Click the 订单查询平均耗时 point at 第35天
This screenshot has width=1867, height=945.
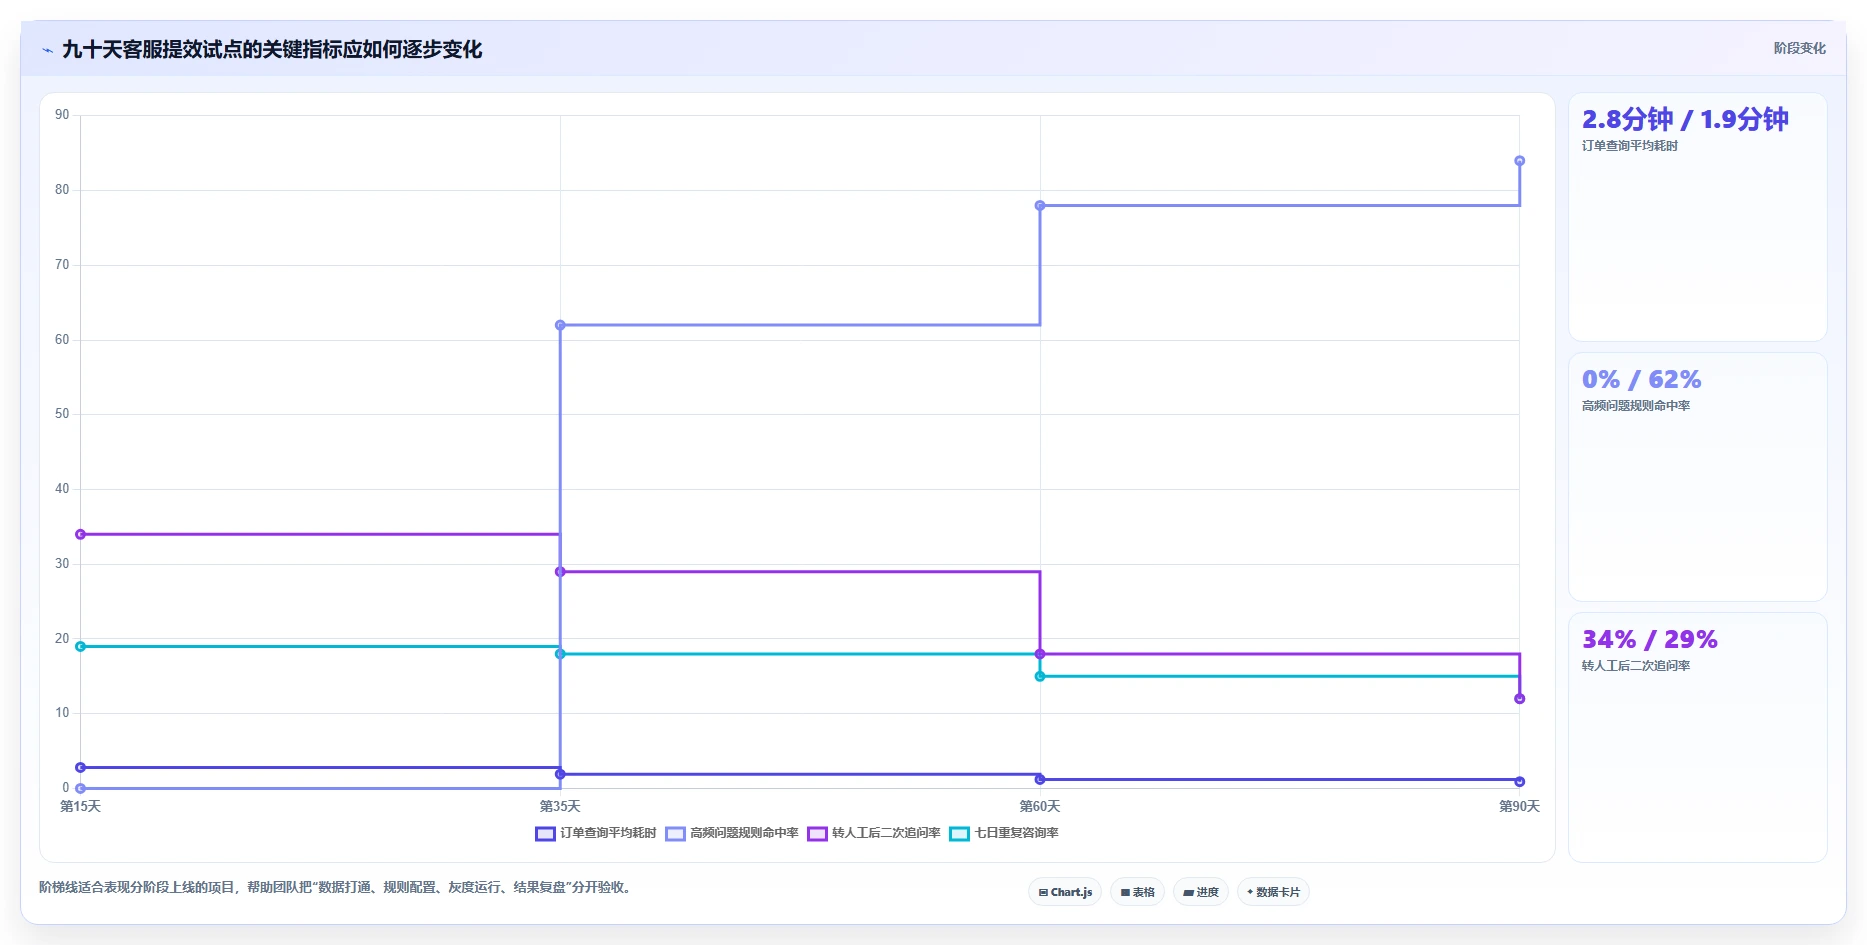560,774
